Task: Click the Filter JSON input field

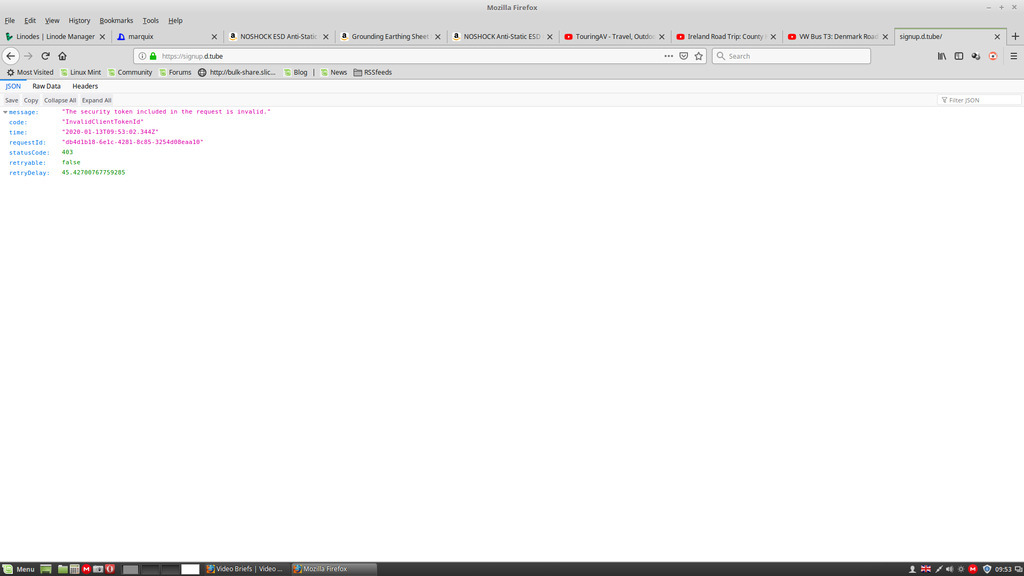Action: pyautogui.click(x=983, y=100)
